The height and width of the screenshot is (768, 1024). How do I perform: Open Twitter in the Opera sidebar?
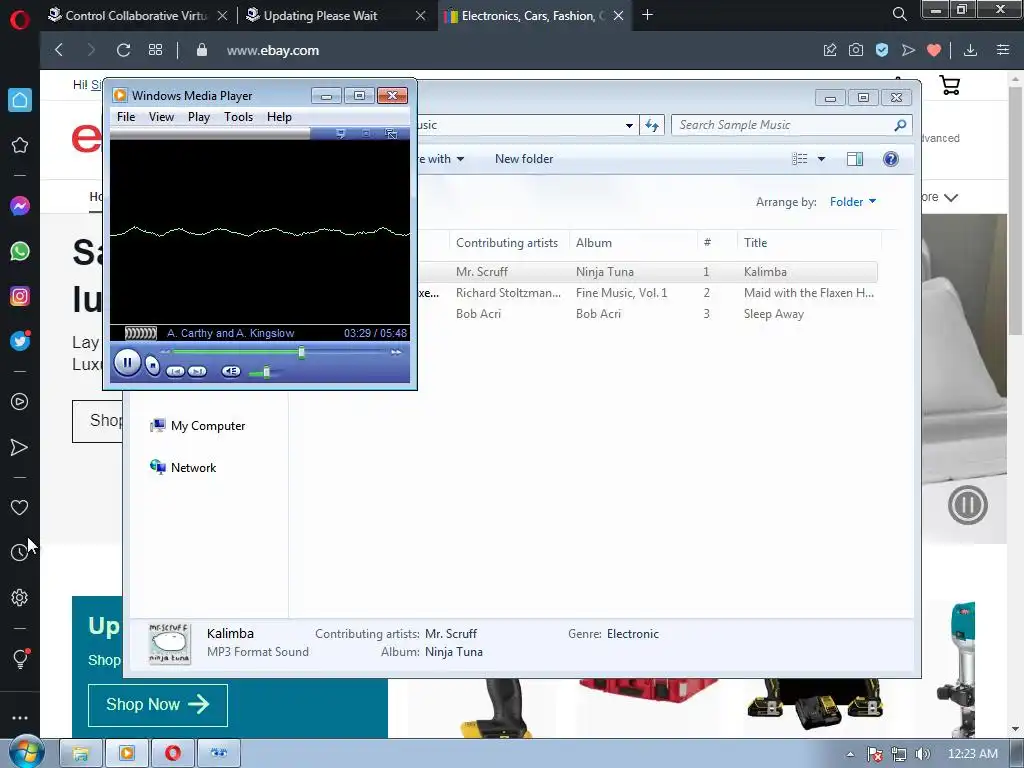tap(20, 341)
